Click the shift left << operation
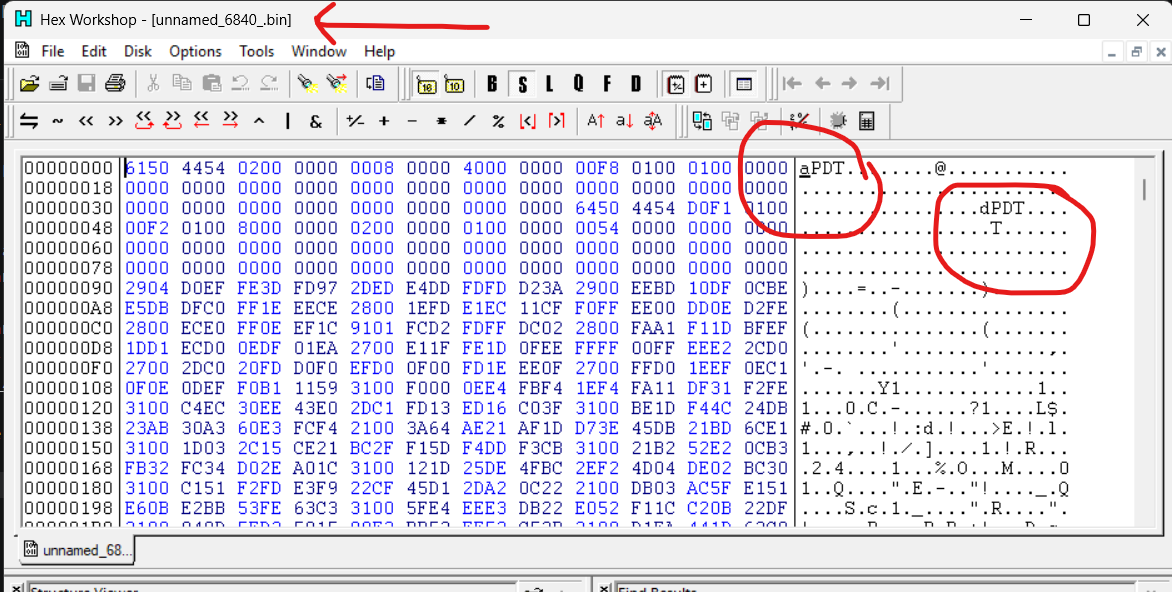The height and width of the screenshot is (592, 1172). coord(86,120)
